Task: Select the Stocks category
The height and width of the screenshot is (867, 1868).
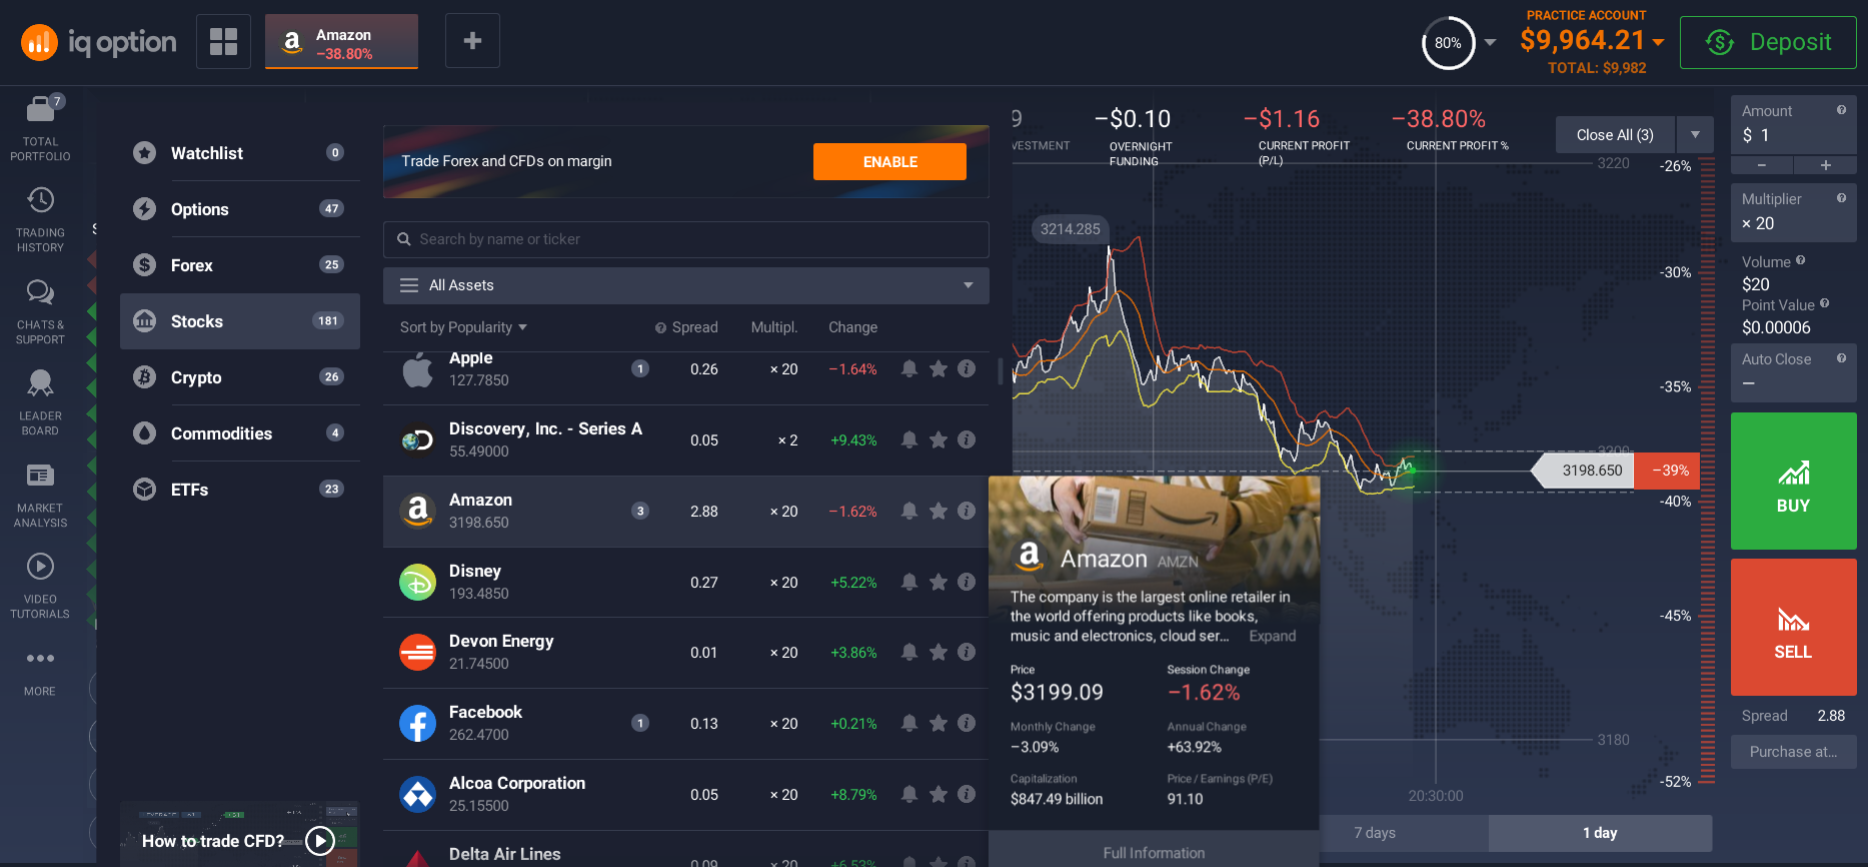Action: pos(240,321)
